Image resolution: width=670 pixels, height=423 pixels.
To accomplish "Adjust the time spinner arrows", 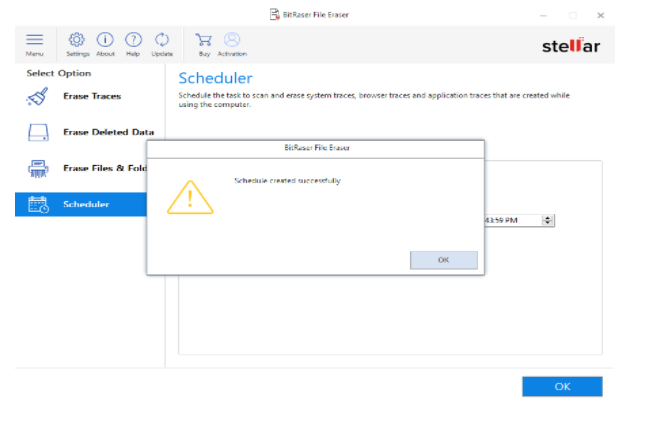I will click(547, 220).
